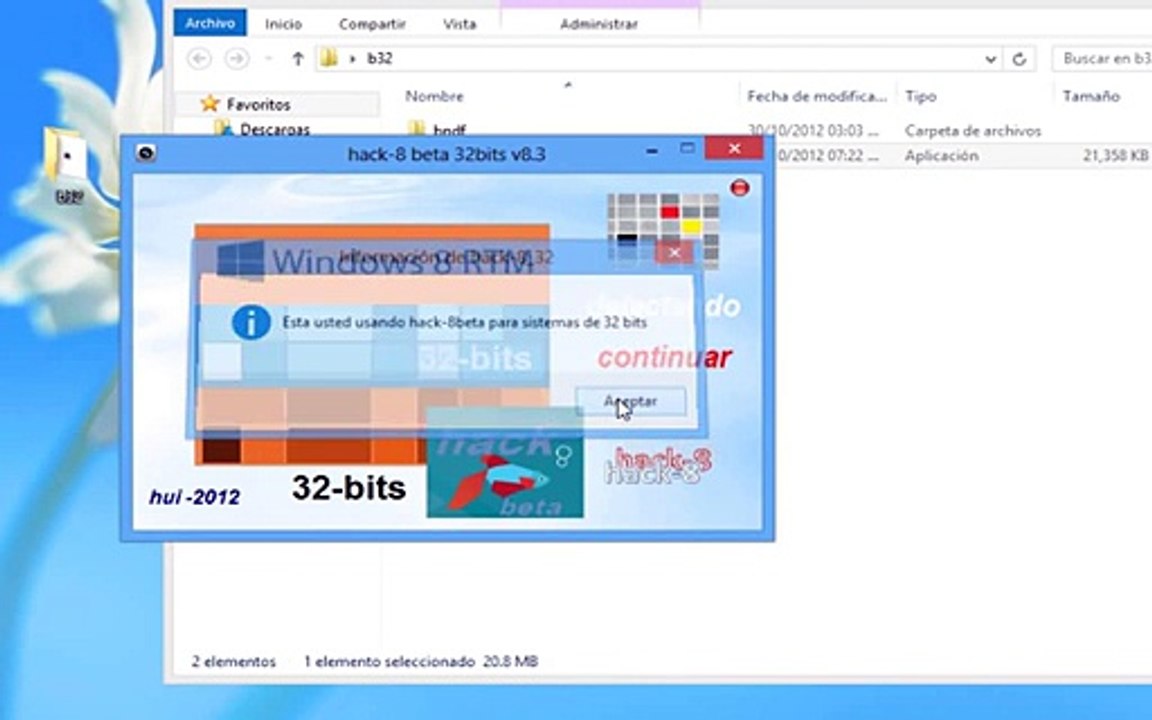Image resolution: width=1152 pixels, height=720 pixels.
Task: Switch to the Inicio ribbon tab
Action: tap(284, 24)
